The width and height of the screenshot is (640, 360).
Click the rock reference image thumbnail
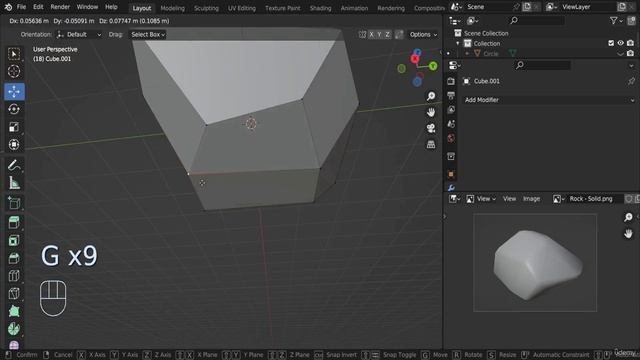535,263
